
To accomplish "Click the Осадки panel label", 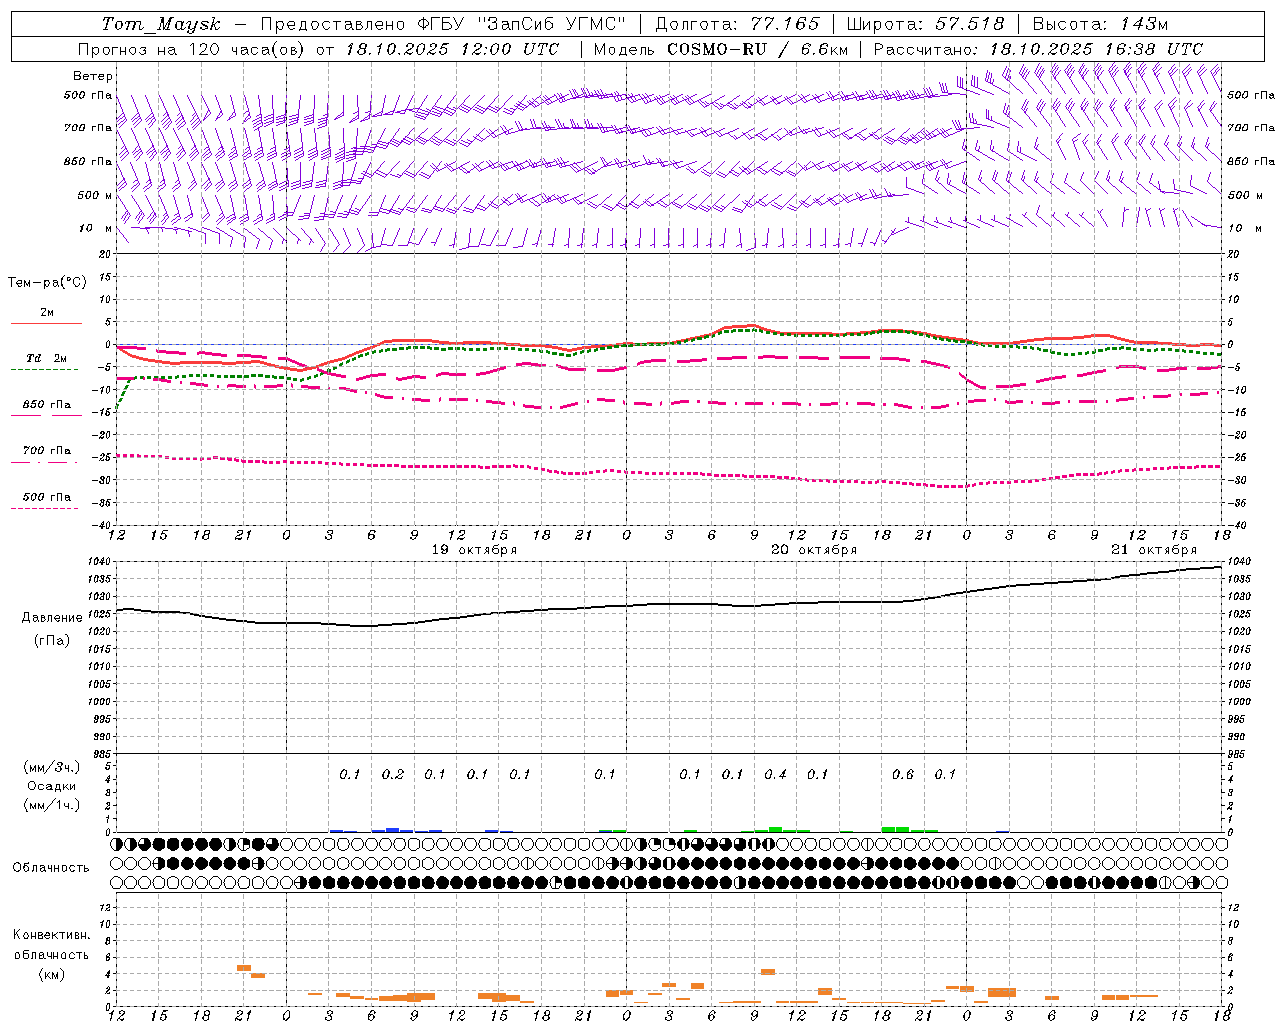I will coord(52,786).
